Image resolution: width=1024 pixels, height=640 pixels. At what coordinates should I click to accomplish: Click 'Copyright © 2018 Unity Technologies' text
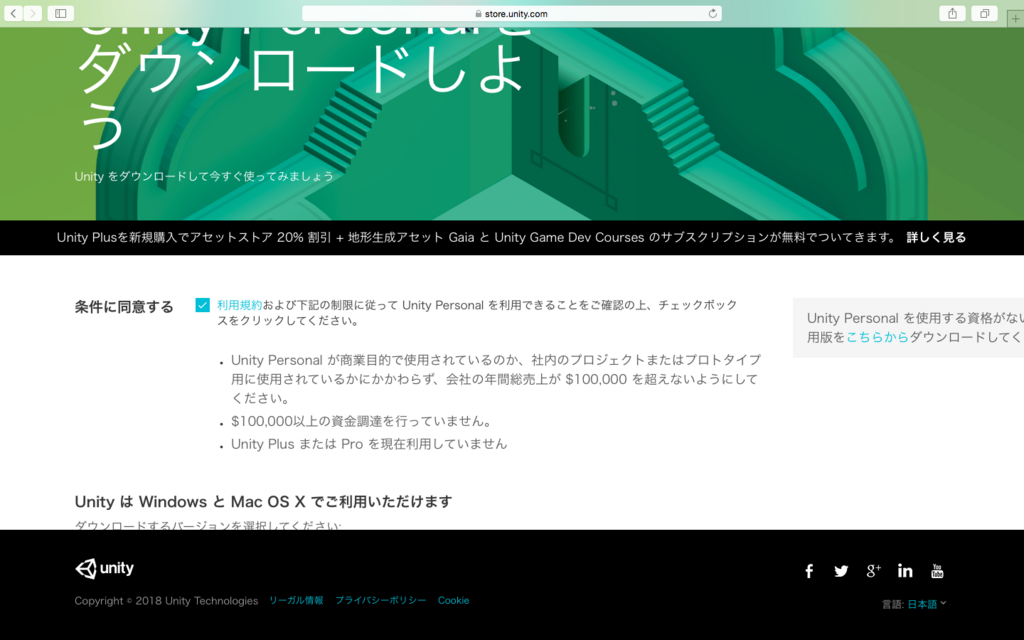(166, 601)
